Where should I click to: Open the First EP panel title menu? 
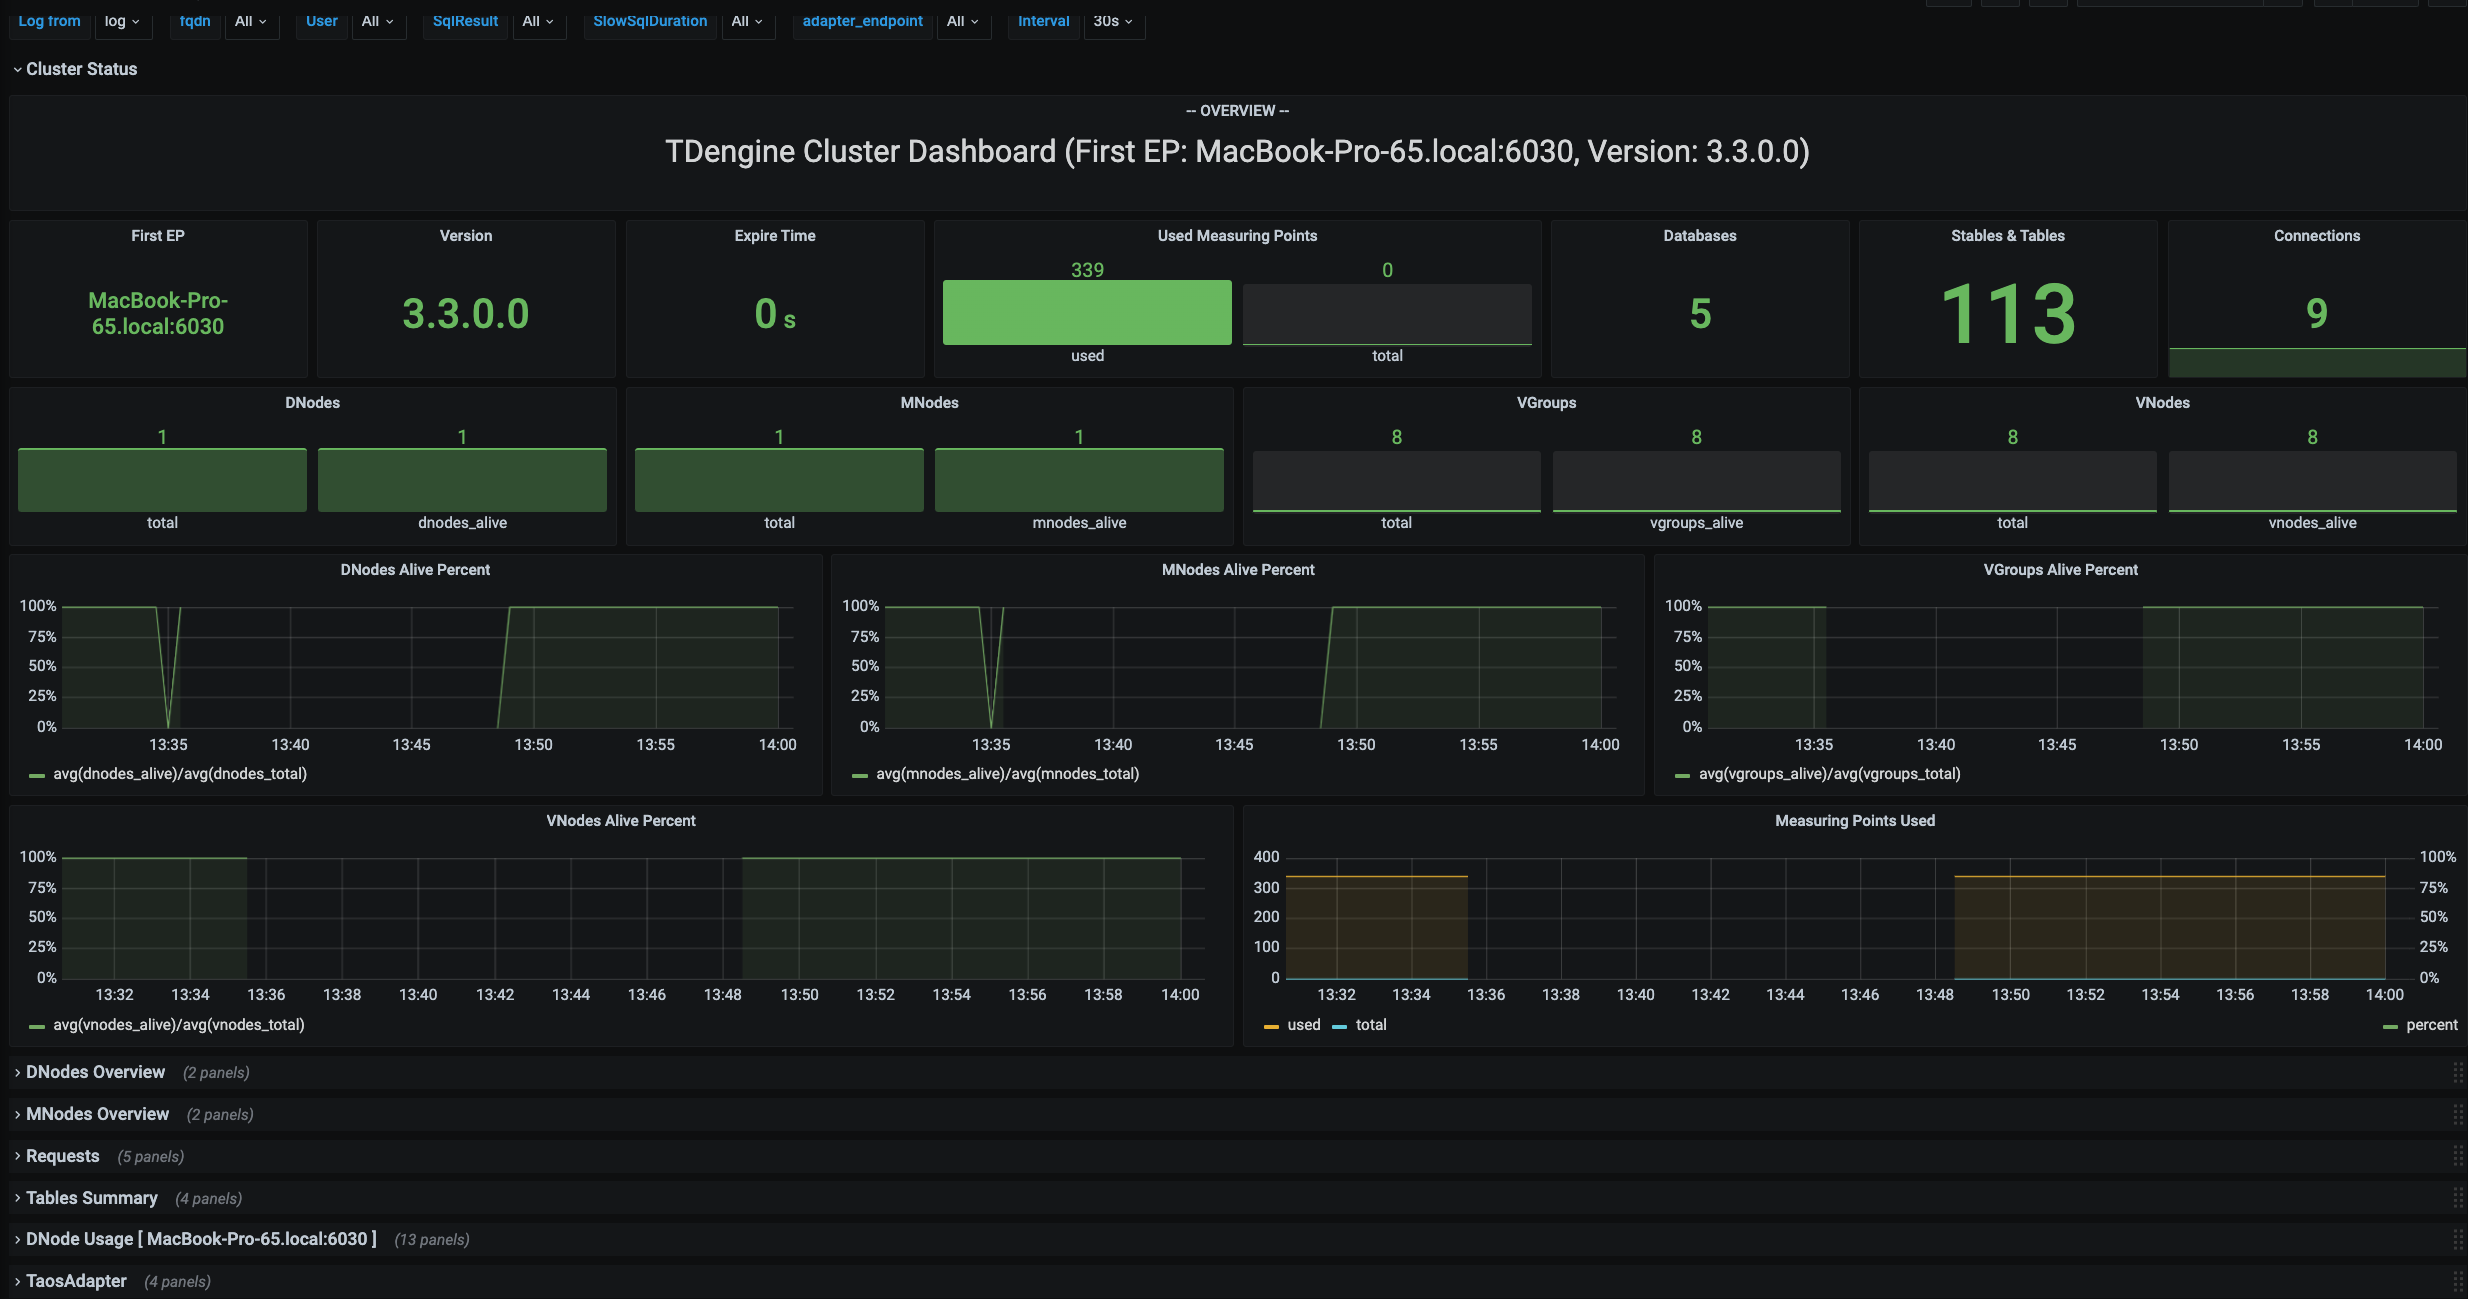click(x=158, y=236)
